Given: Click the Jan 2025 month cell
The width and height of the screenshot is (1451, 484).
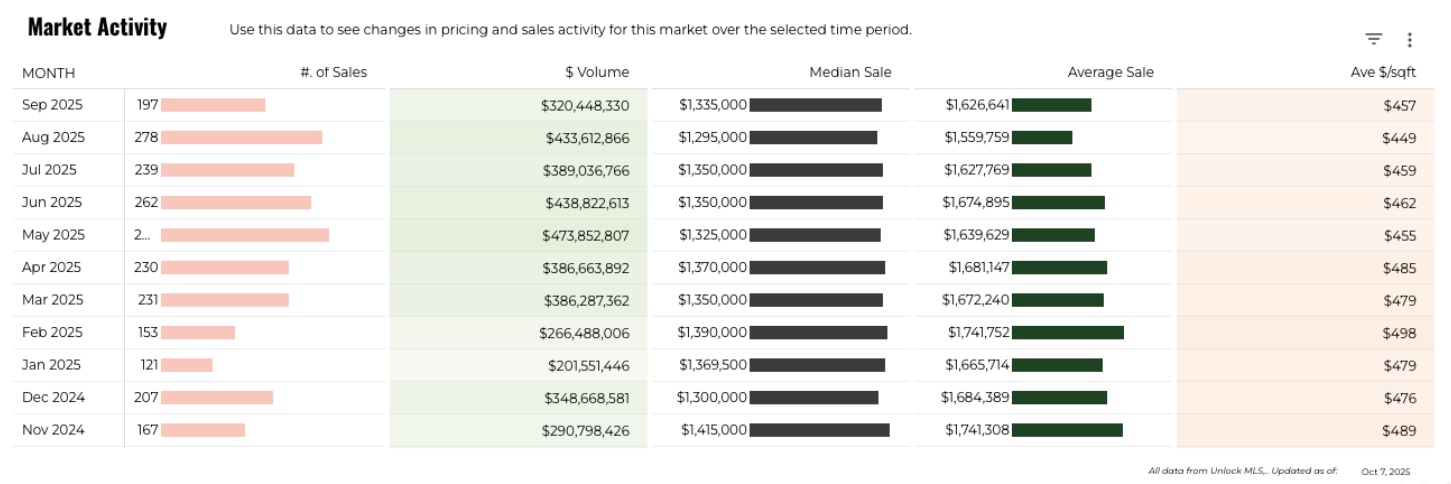Looking at the screenshot, I should pos(52,365).
